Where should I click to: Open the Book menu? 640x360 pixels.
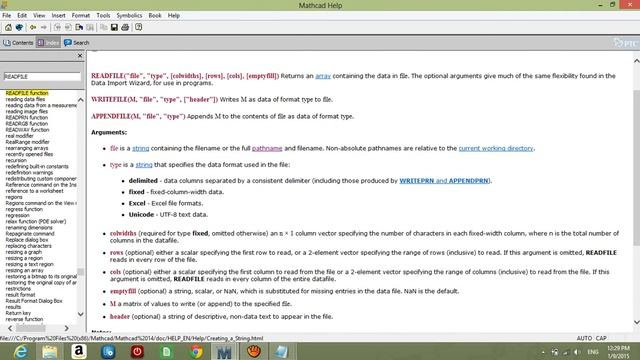(155, 16)
